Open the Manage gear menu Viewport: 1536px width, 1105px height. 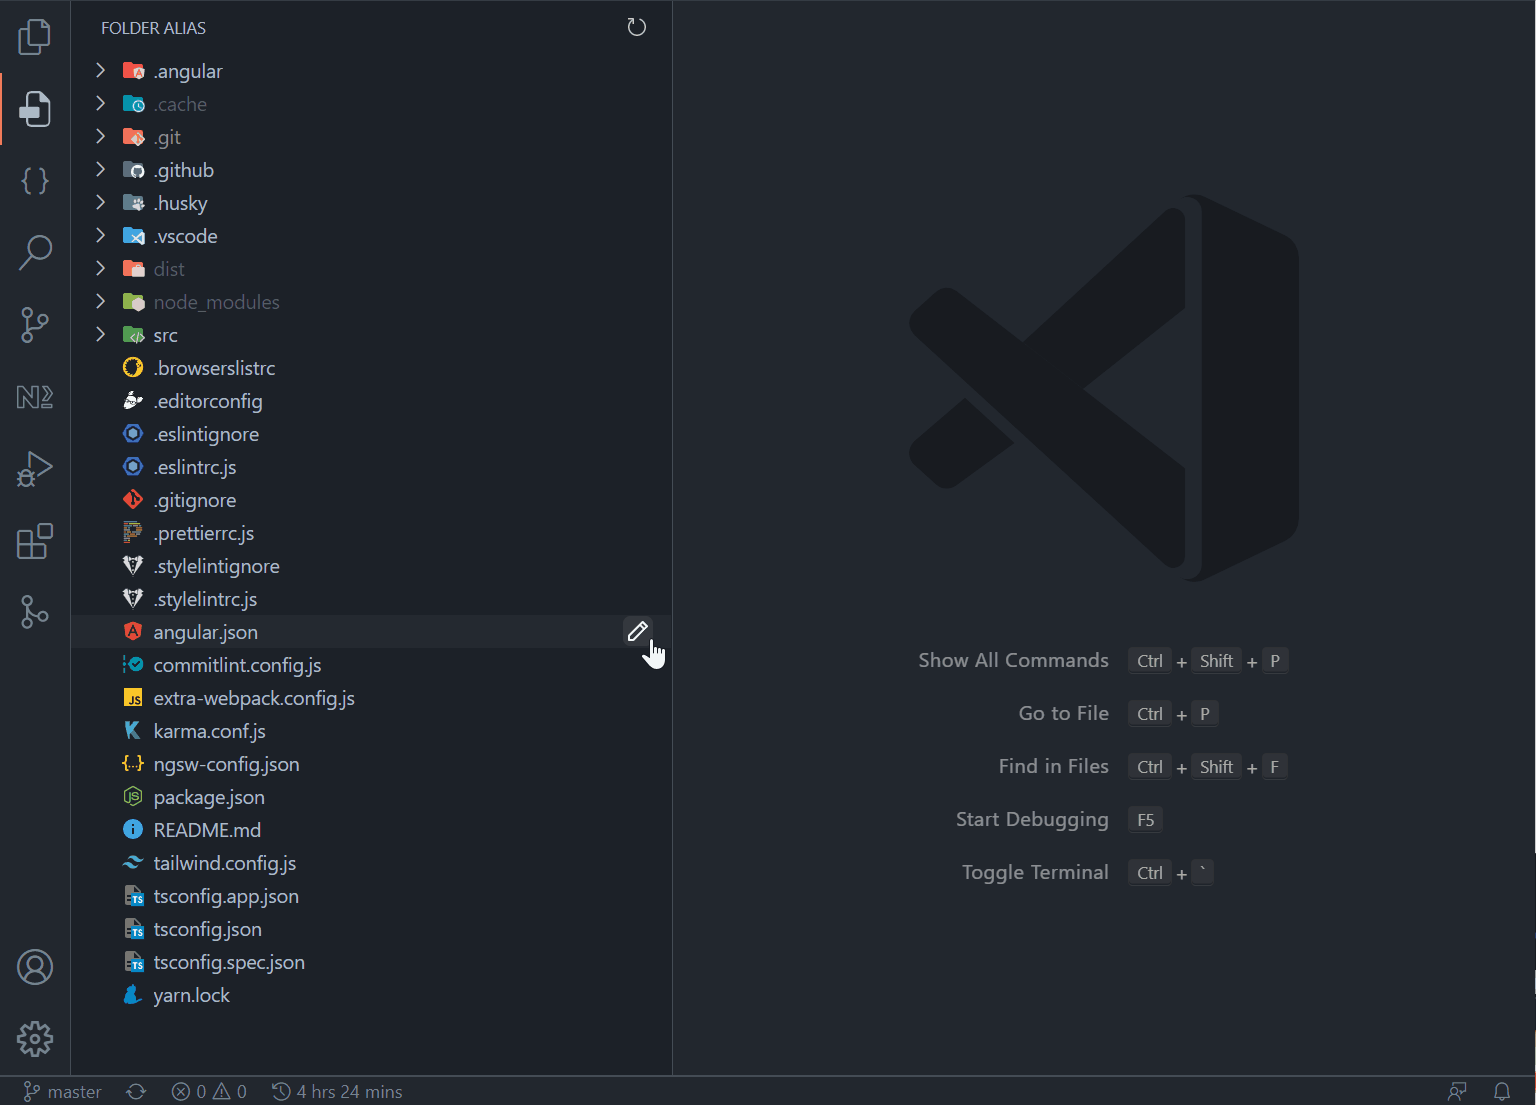point(35,1039)
